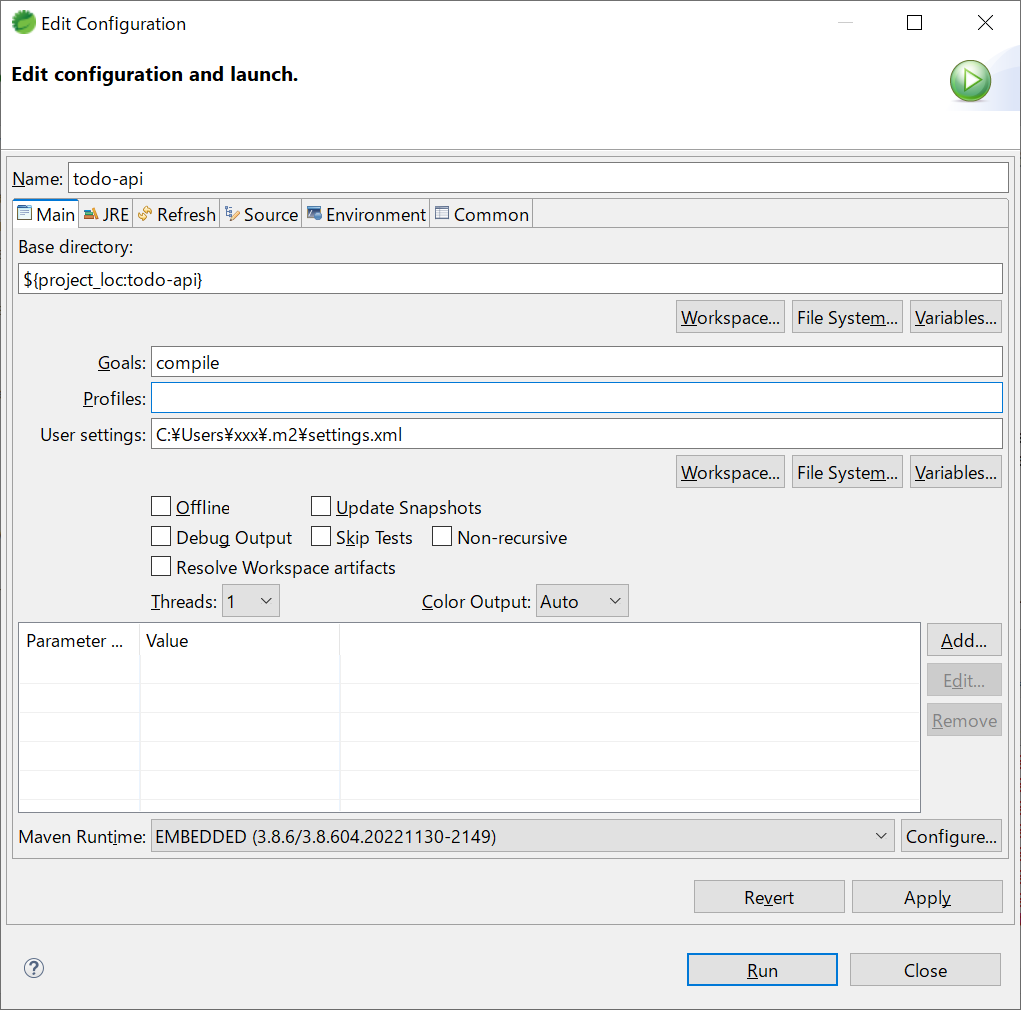This screenshot has width=1021, height=1010.
Task: Click into the Profiles text field
Action: (576, 398)
